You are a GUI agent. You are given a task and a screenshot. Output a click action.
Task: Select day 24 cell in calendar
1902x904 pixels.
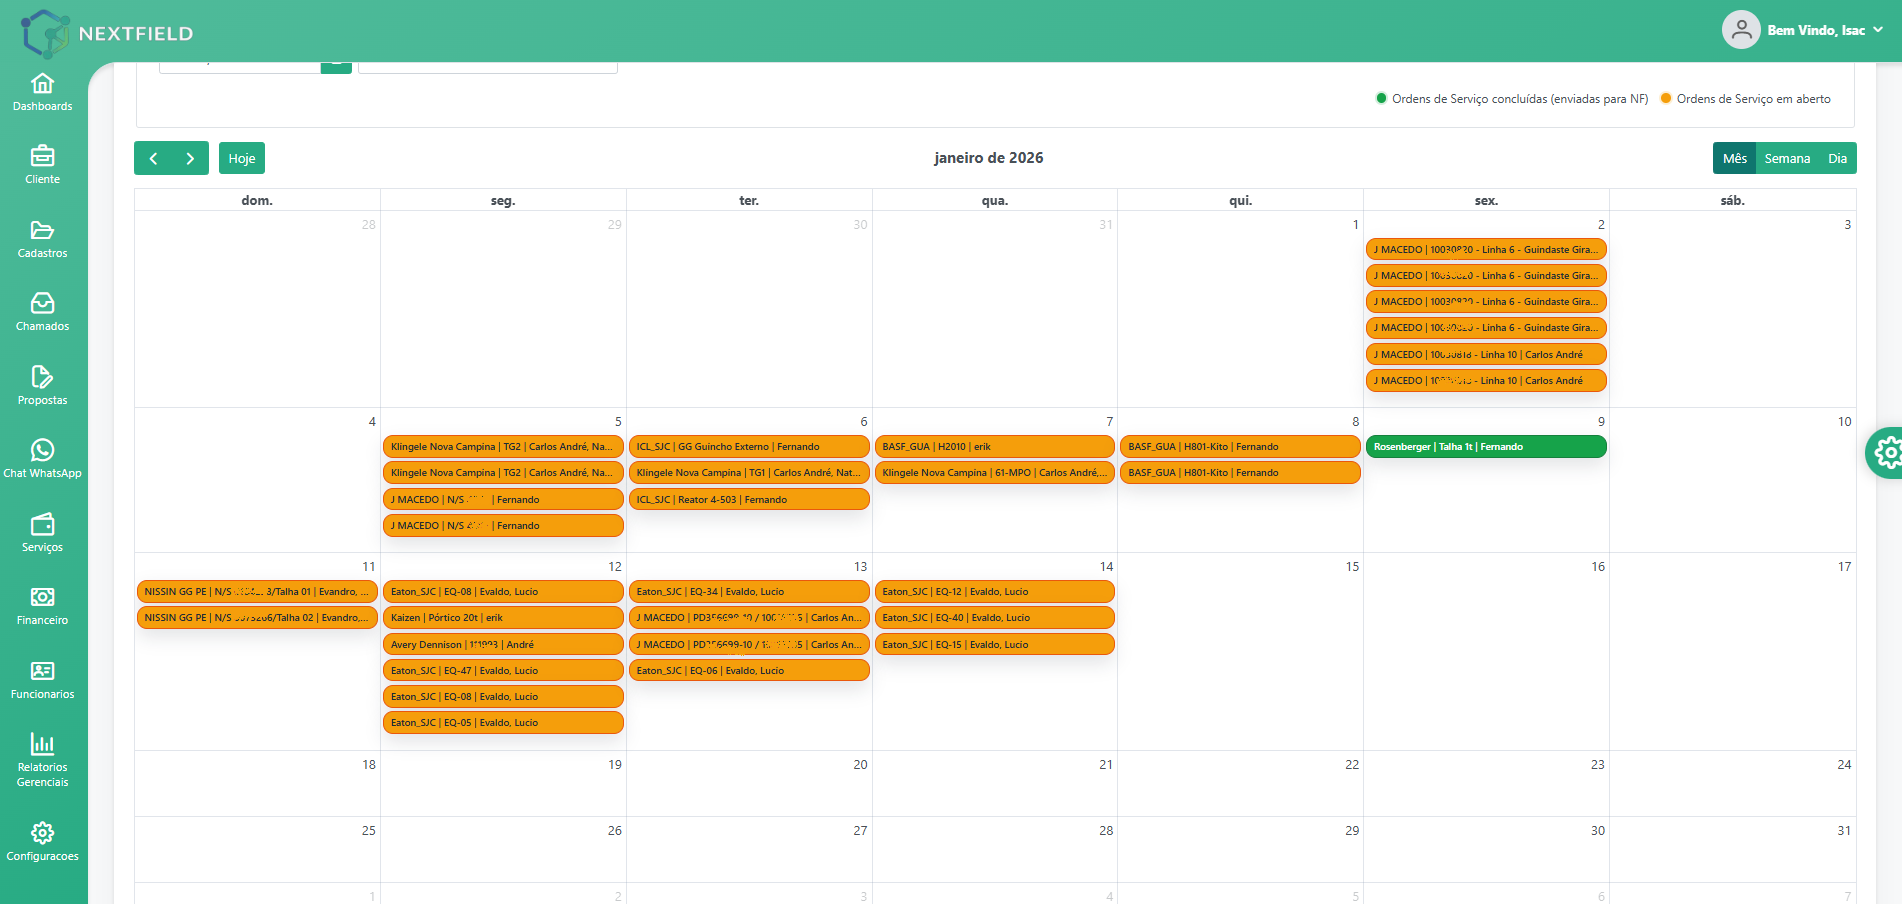pyautogui.click(x=1733, y=783)
